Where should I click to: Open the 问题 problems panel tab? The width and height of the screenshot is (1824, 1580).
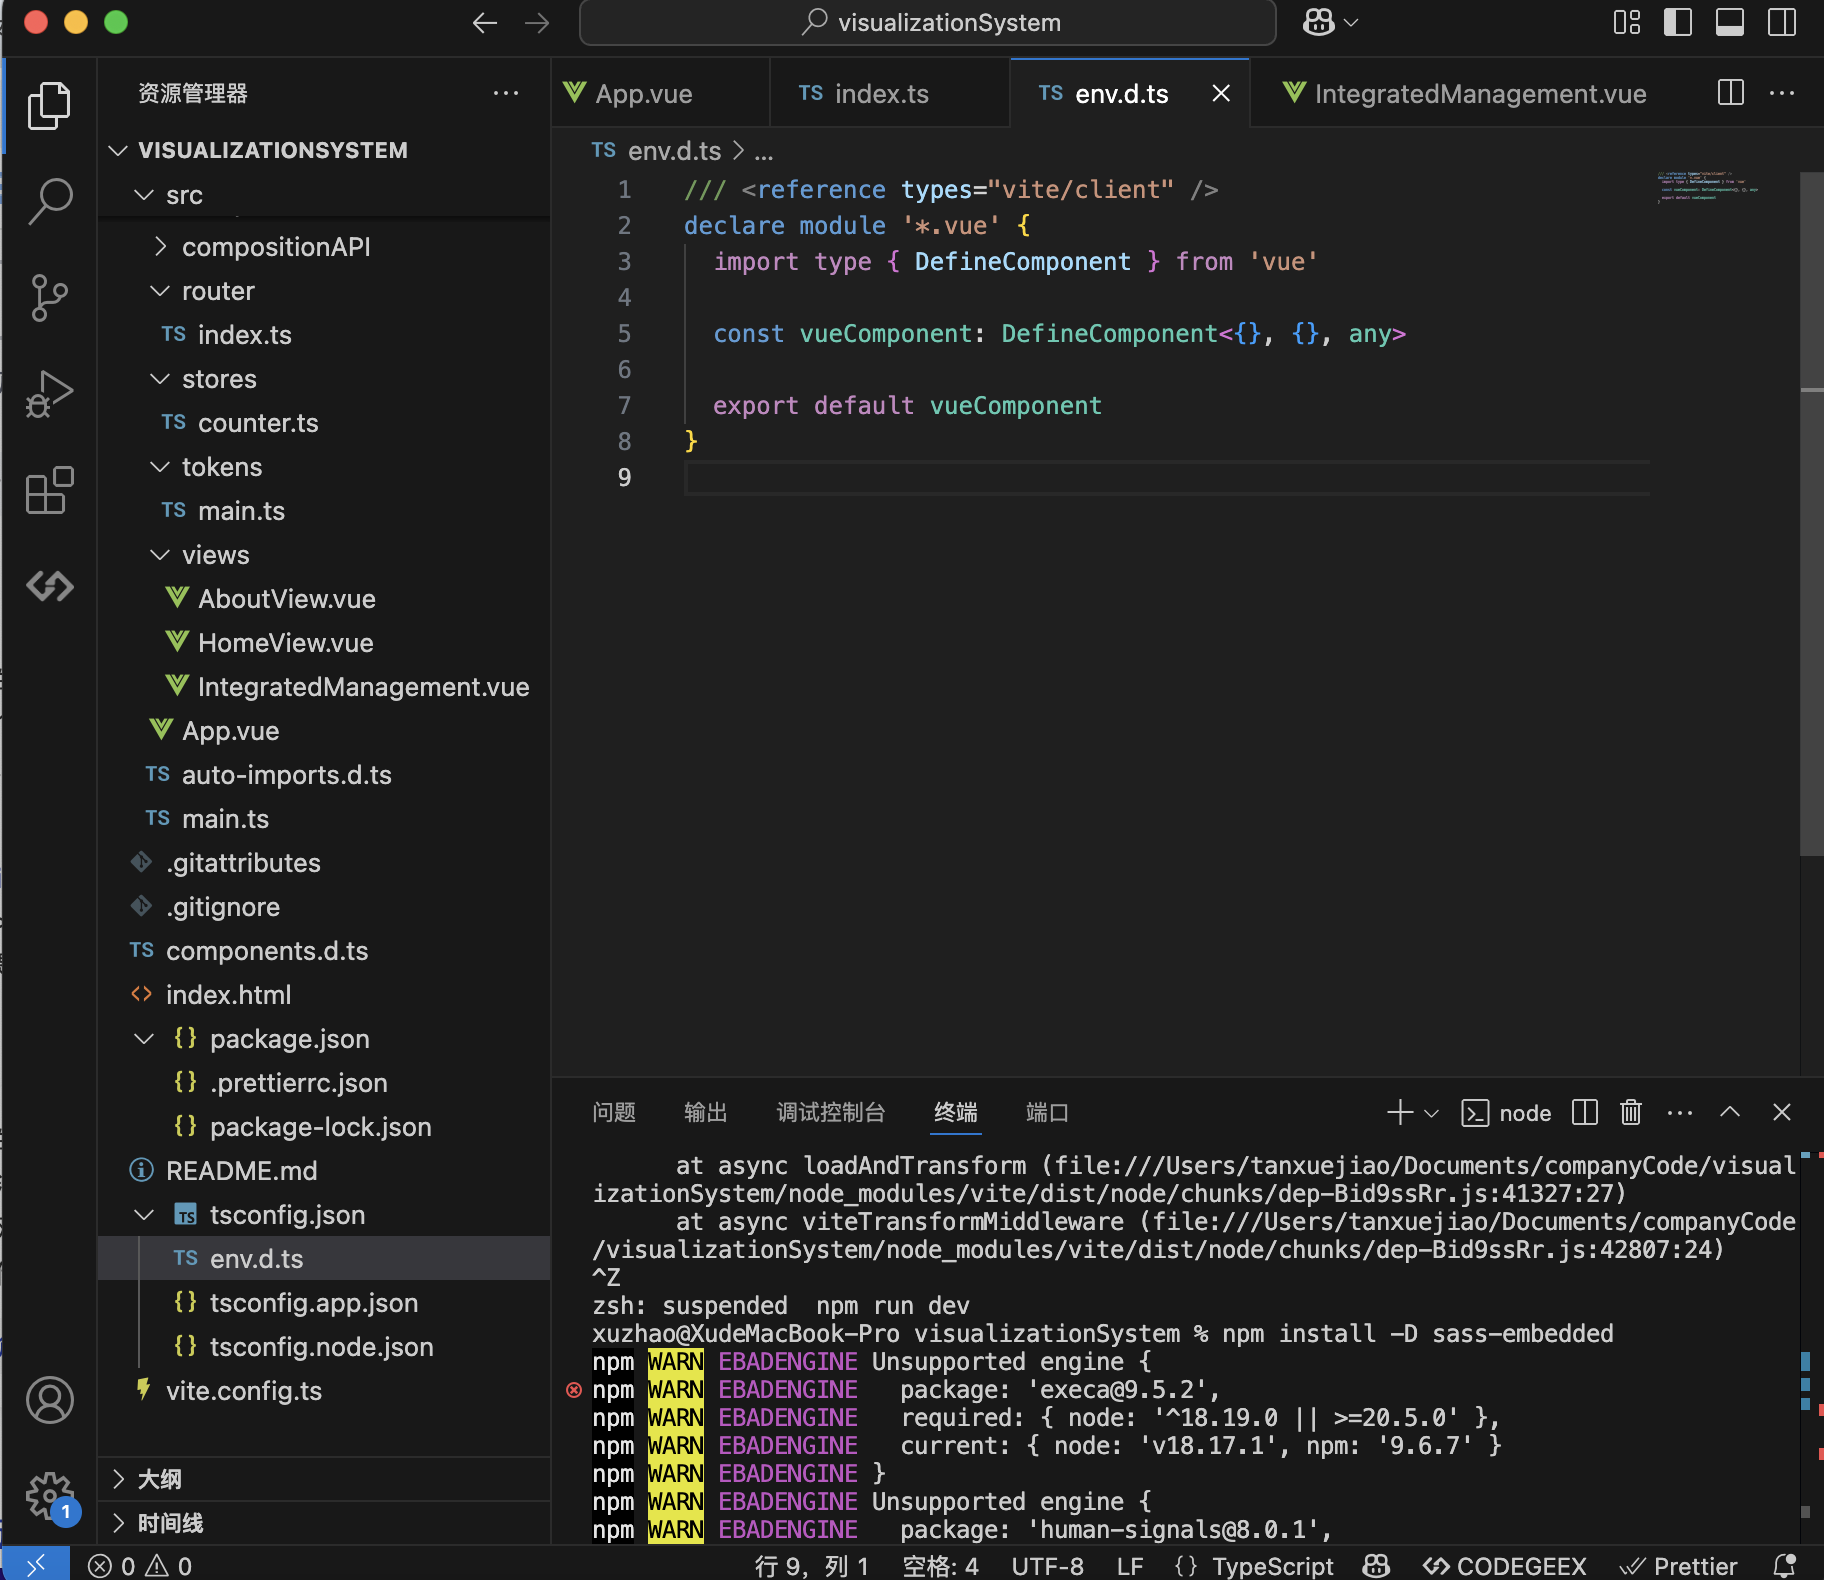click(x=614, y=1112)
